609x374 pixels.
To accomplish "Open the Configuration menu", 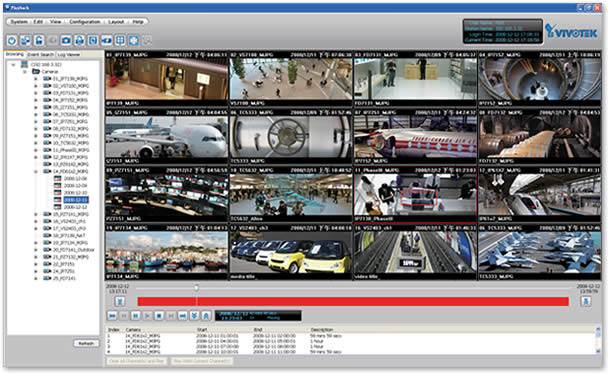I will coord(85,22).
